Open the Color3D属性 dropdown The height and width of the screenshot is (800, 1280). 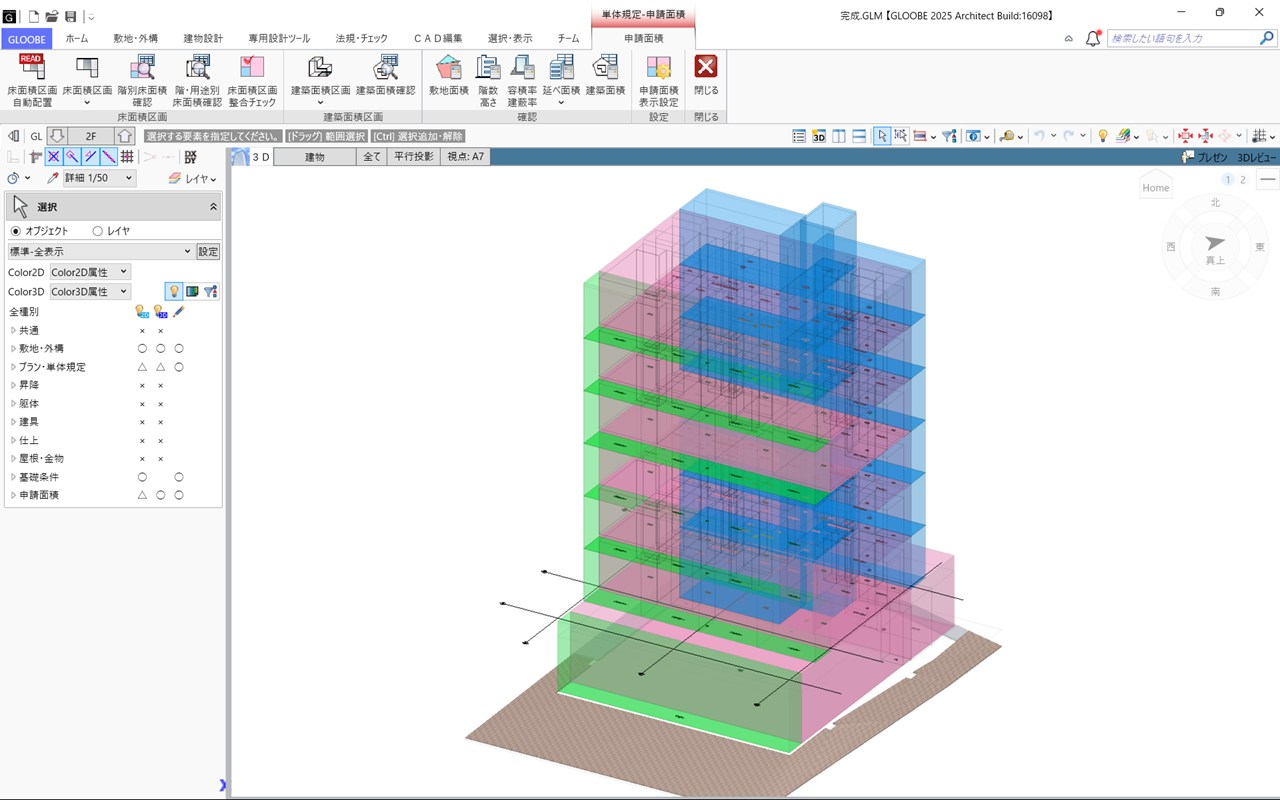click(x=90, y=291)
